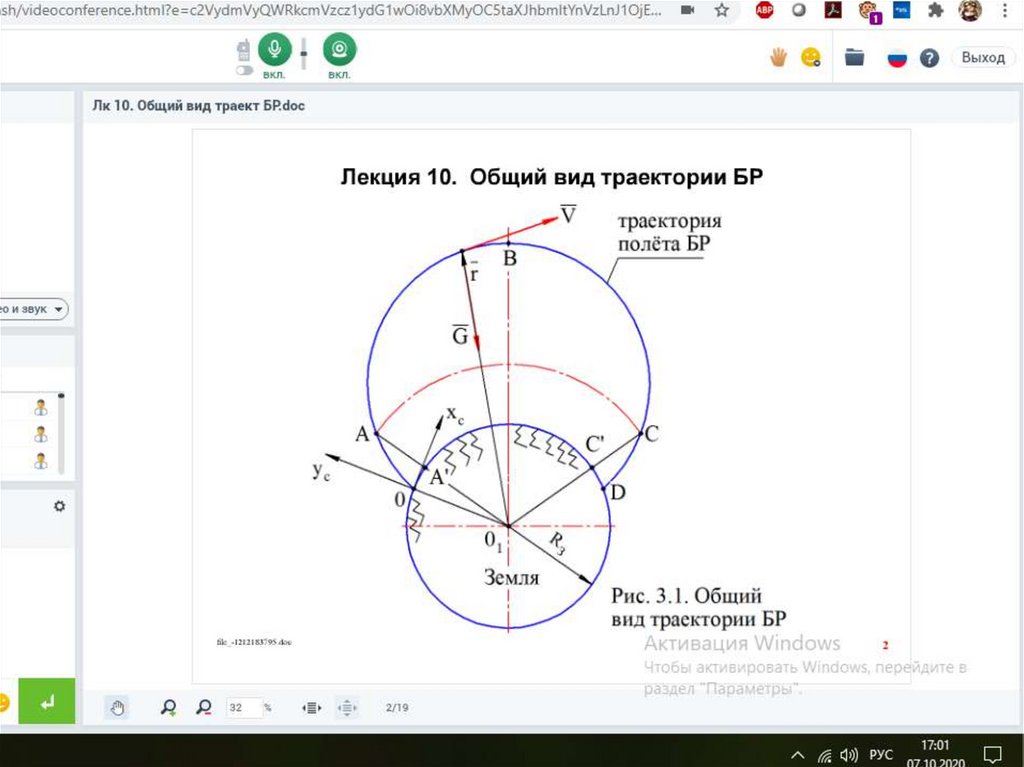Open the Chrome three-dot menu
1024x767 pixels.
pyautogui.click(x=1005, y=10)
